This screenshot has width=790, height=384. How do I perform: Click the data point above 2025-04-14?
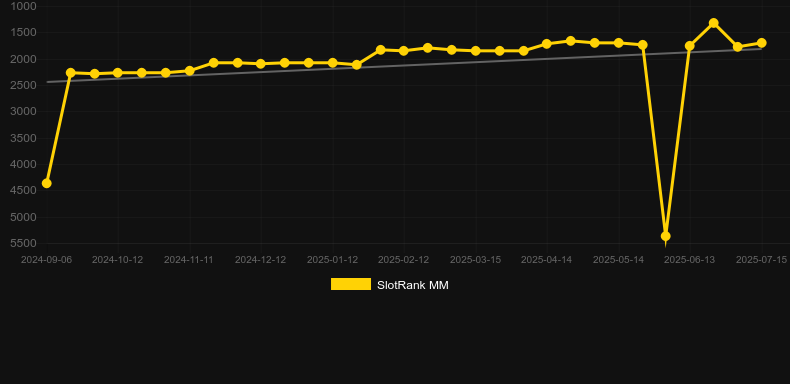tap(547, 44)
